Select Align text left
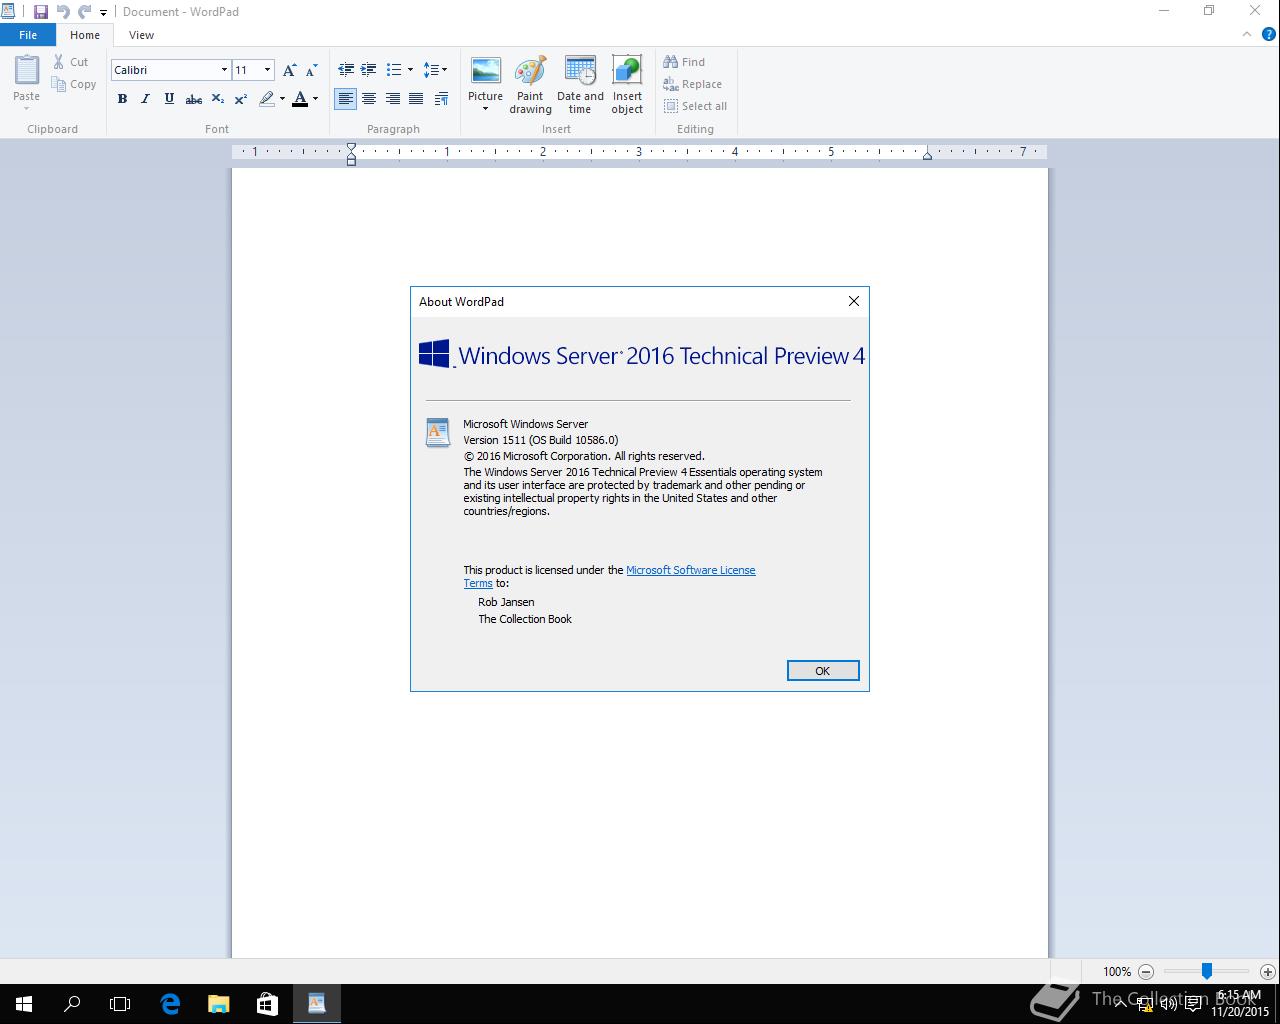1280x1024 pixels. pyautogui.click(x=346, y=99)
